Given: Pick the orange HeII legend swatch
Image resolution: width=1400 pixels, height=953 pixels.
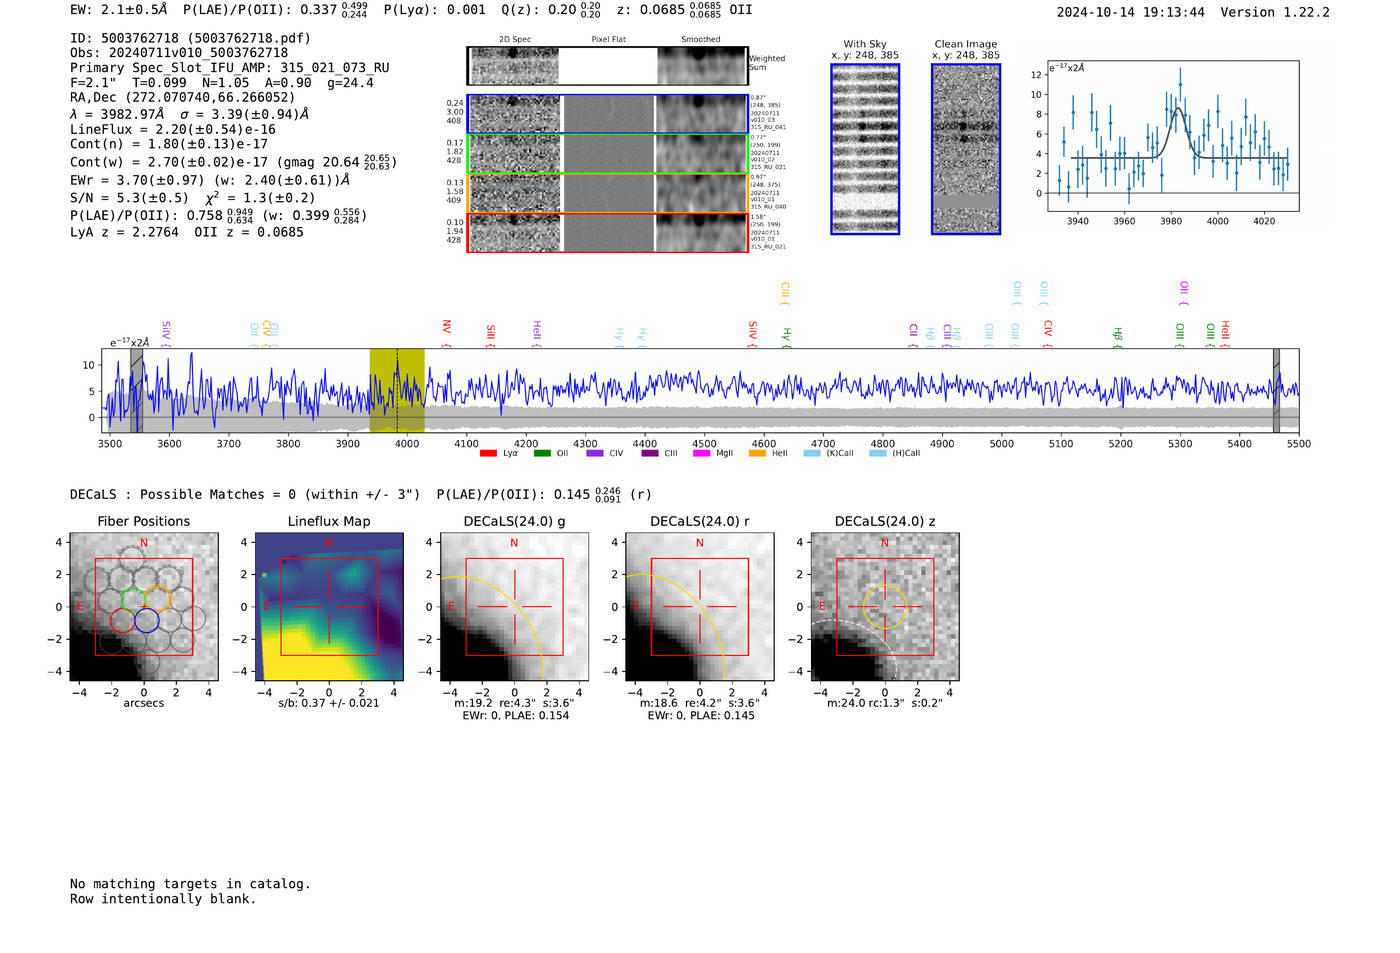Looking at the screenshot, I should (757, 454).
